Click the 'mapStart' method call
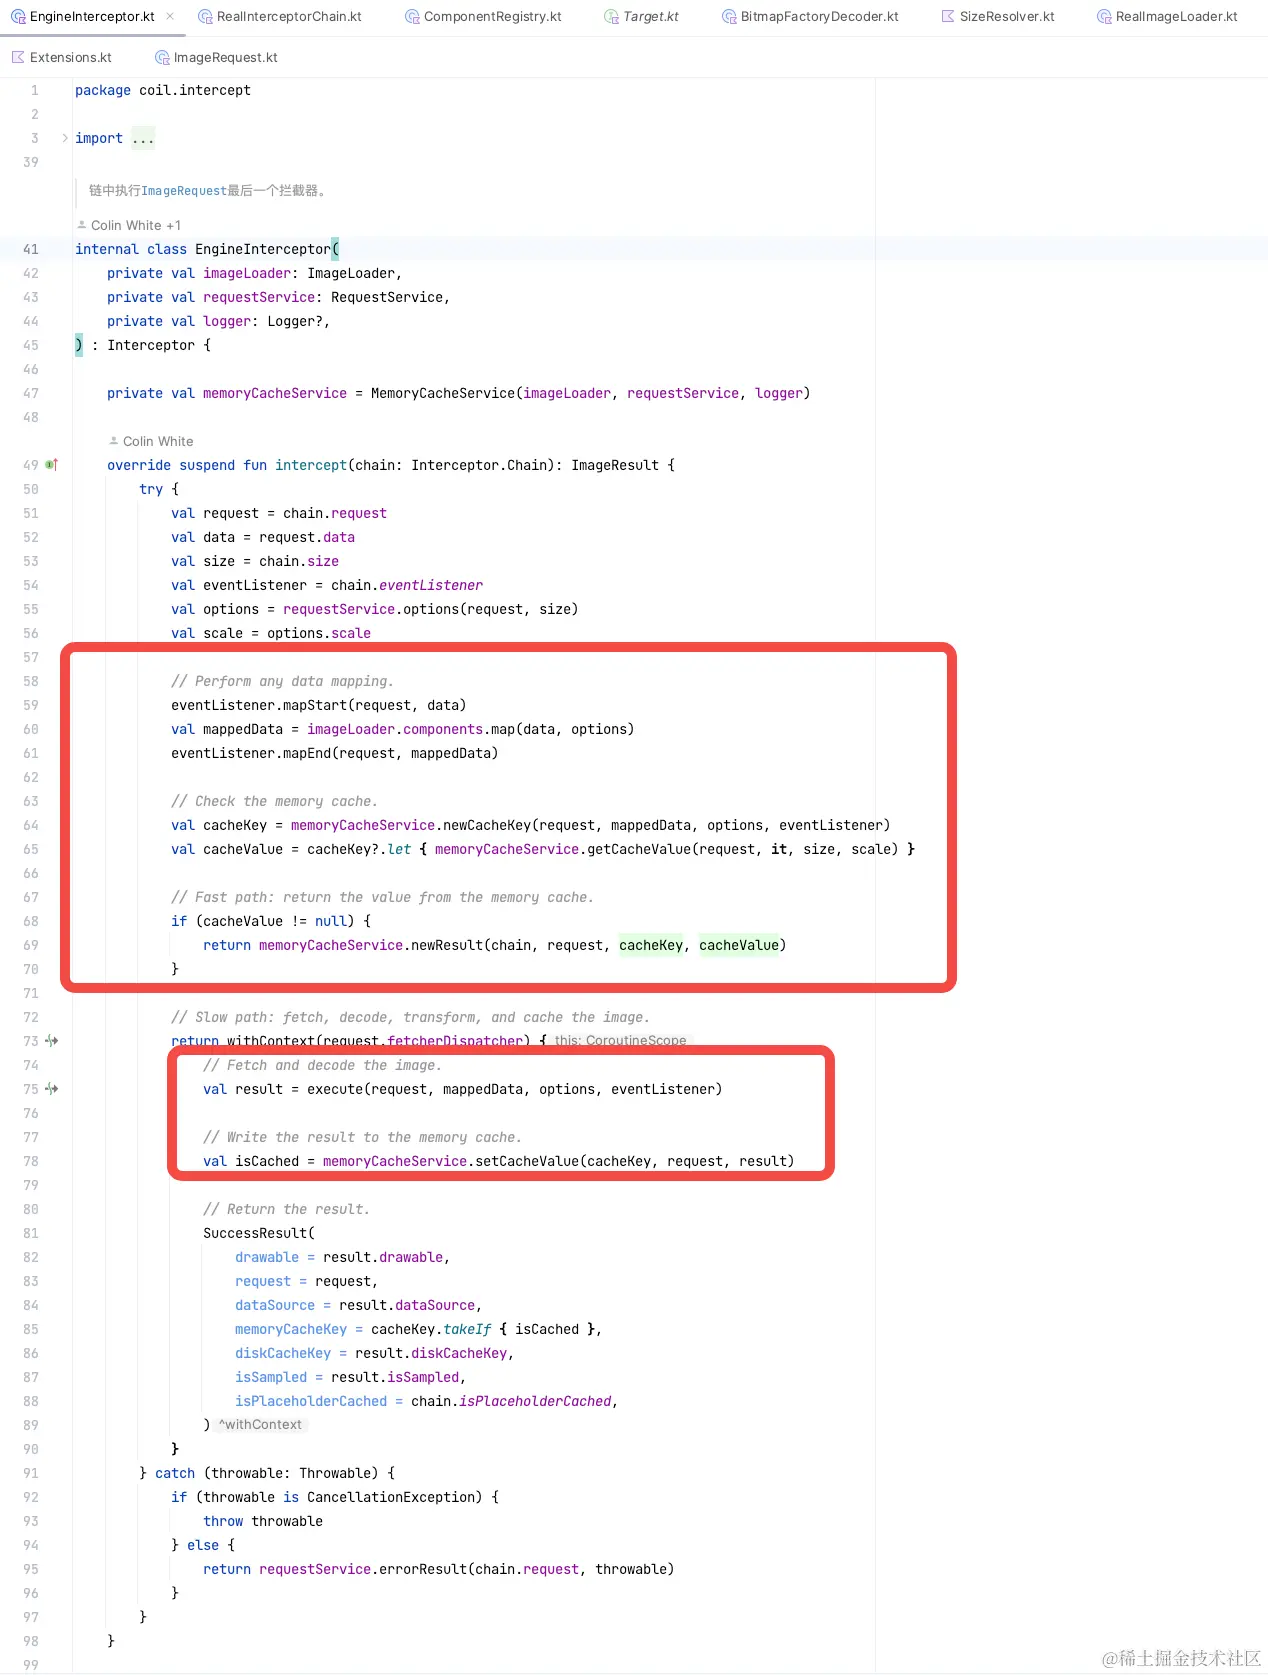1268x1675 pixels. (x=315, y=705)
